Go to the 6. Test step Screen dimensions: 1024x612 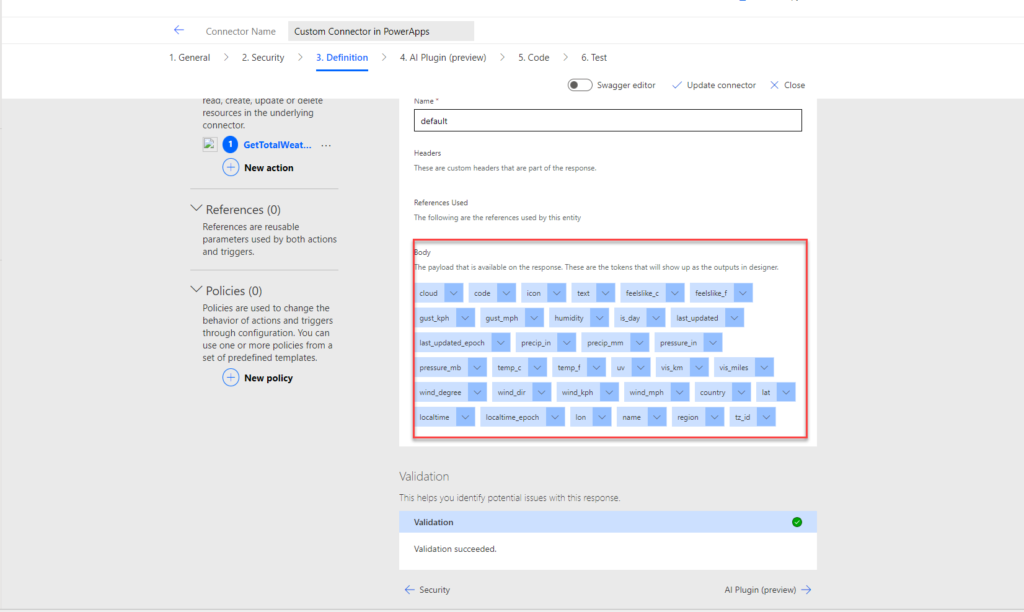point(594,57)
